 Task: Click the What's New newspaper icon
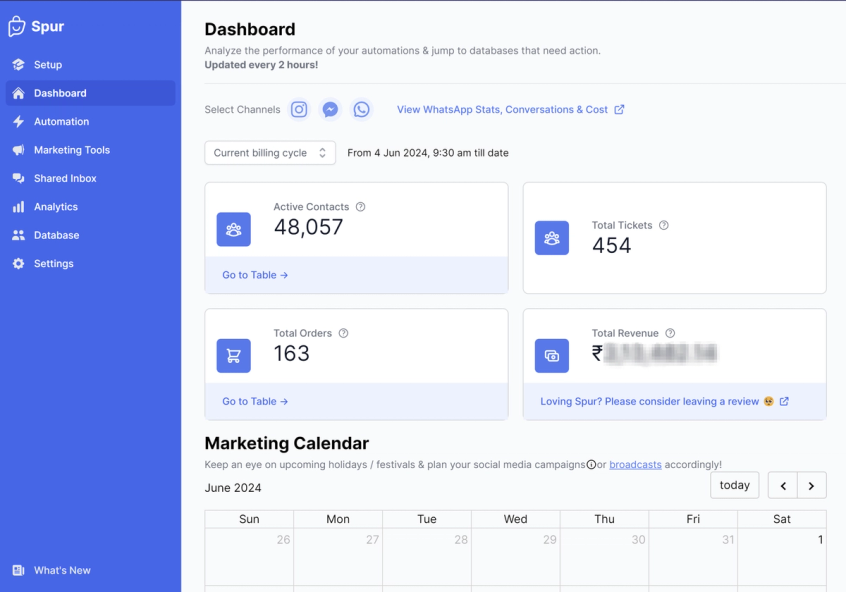pyautogui.click(x=18, y=570)
